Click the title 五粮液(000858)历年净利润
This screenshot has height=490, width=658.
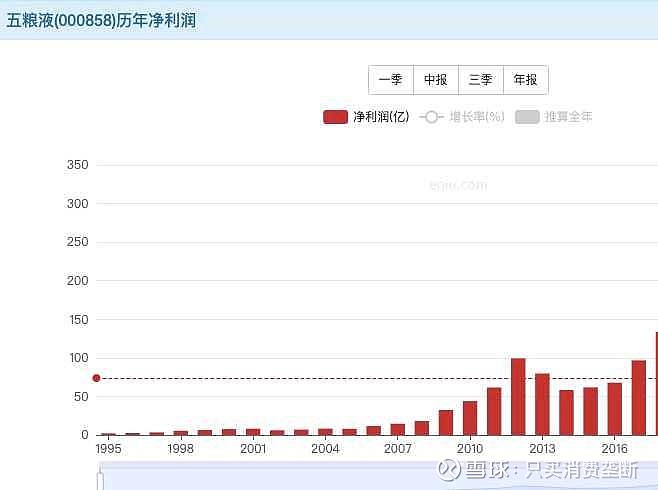[101, 20]
